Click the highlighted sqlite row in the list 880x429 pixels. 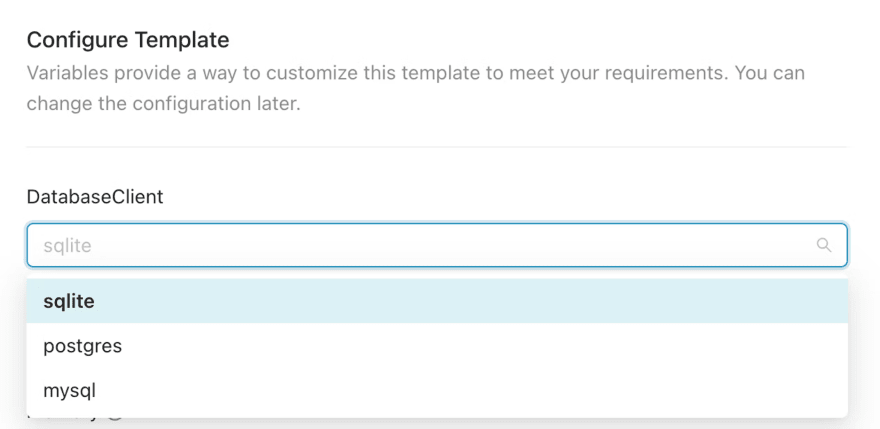(x=437, y=302)
